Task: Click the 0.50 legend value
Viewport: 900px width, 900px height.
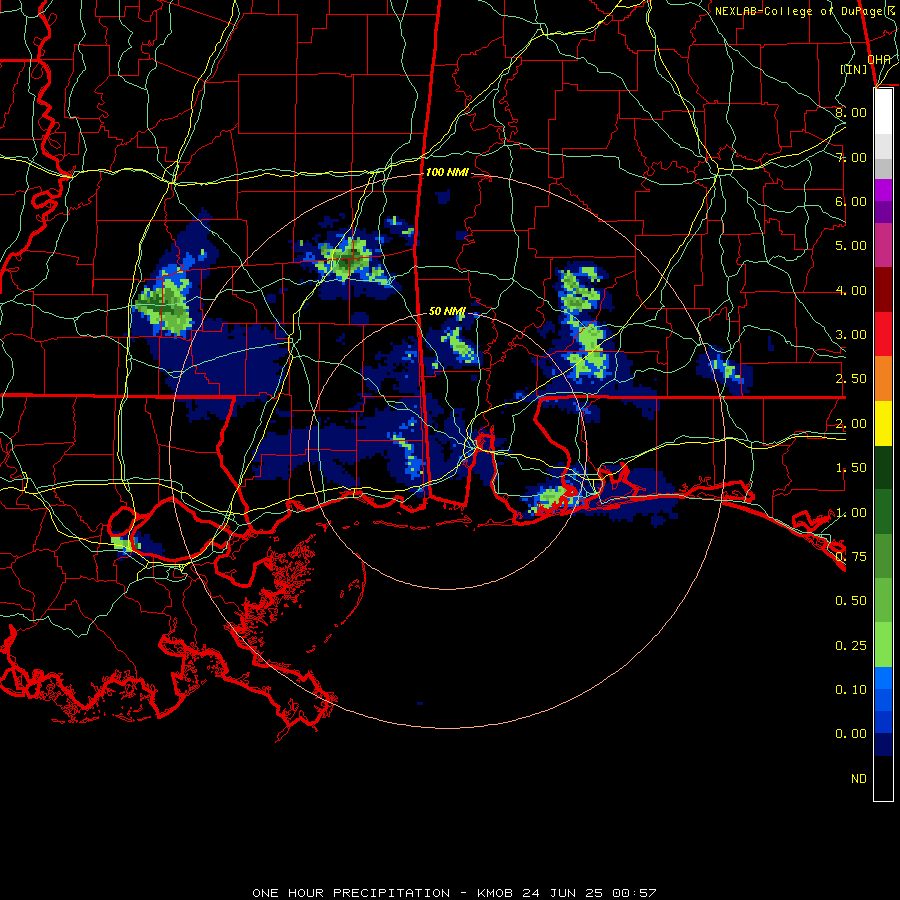Action: (x=851, y=601)
